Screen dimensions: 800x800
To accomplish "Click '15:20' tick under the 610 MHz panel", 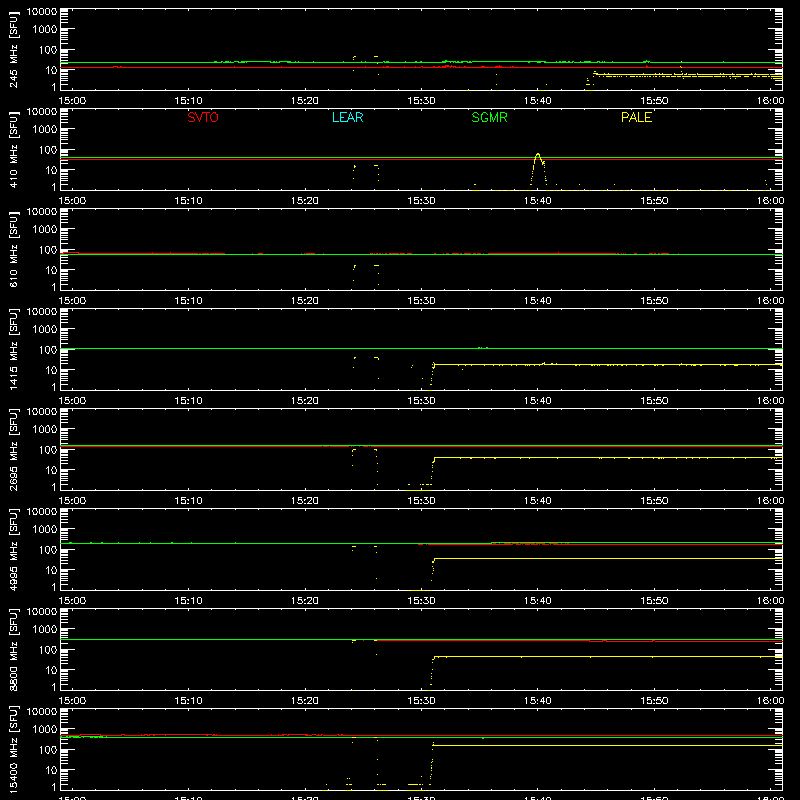I will click(305, 301).
